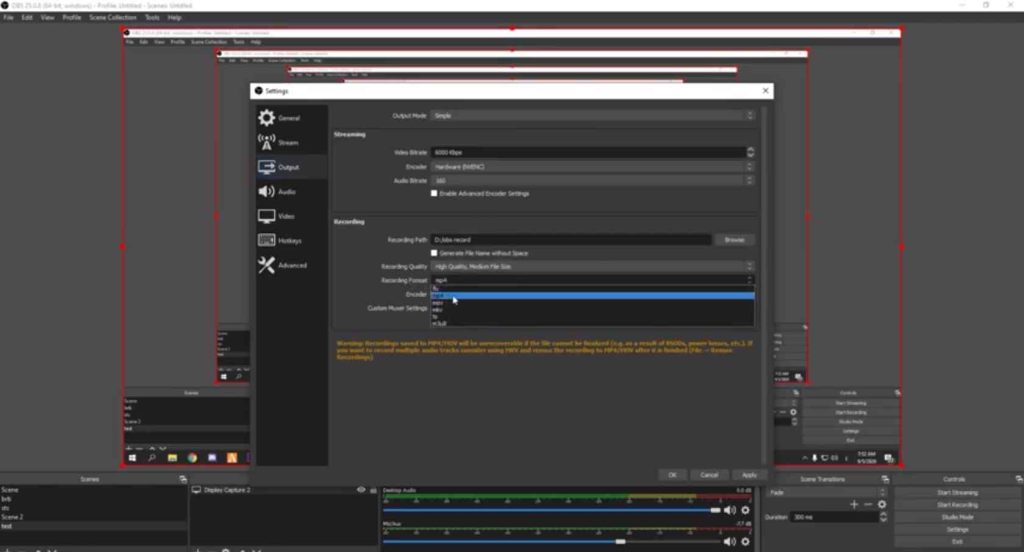Confirm settings with OK button

(x=673, y=475)
